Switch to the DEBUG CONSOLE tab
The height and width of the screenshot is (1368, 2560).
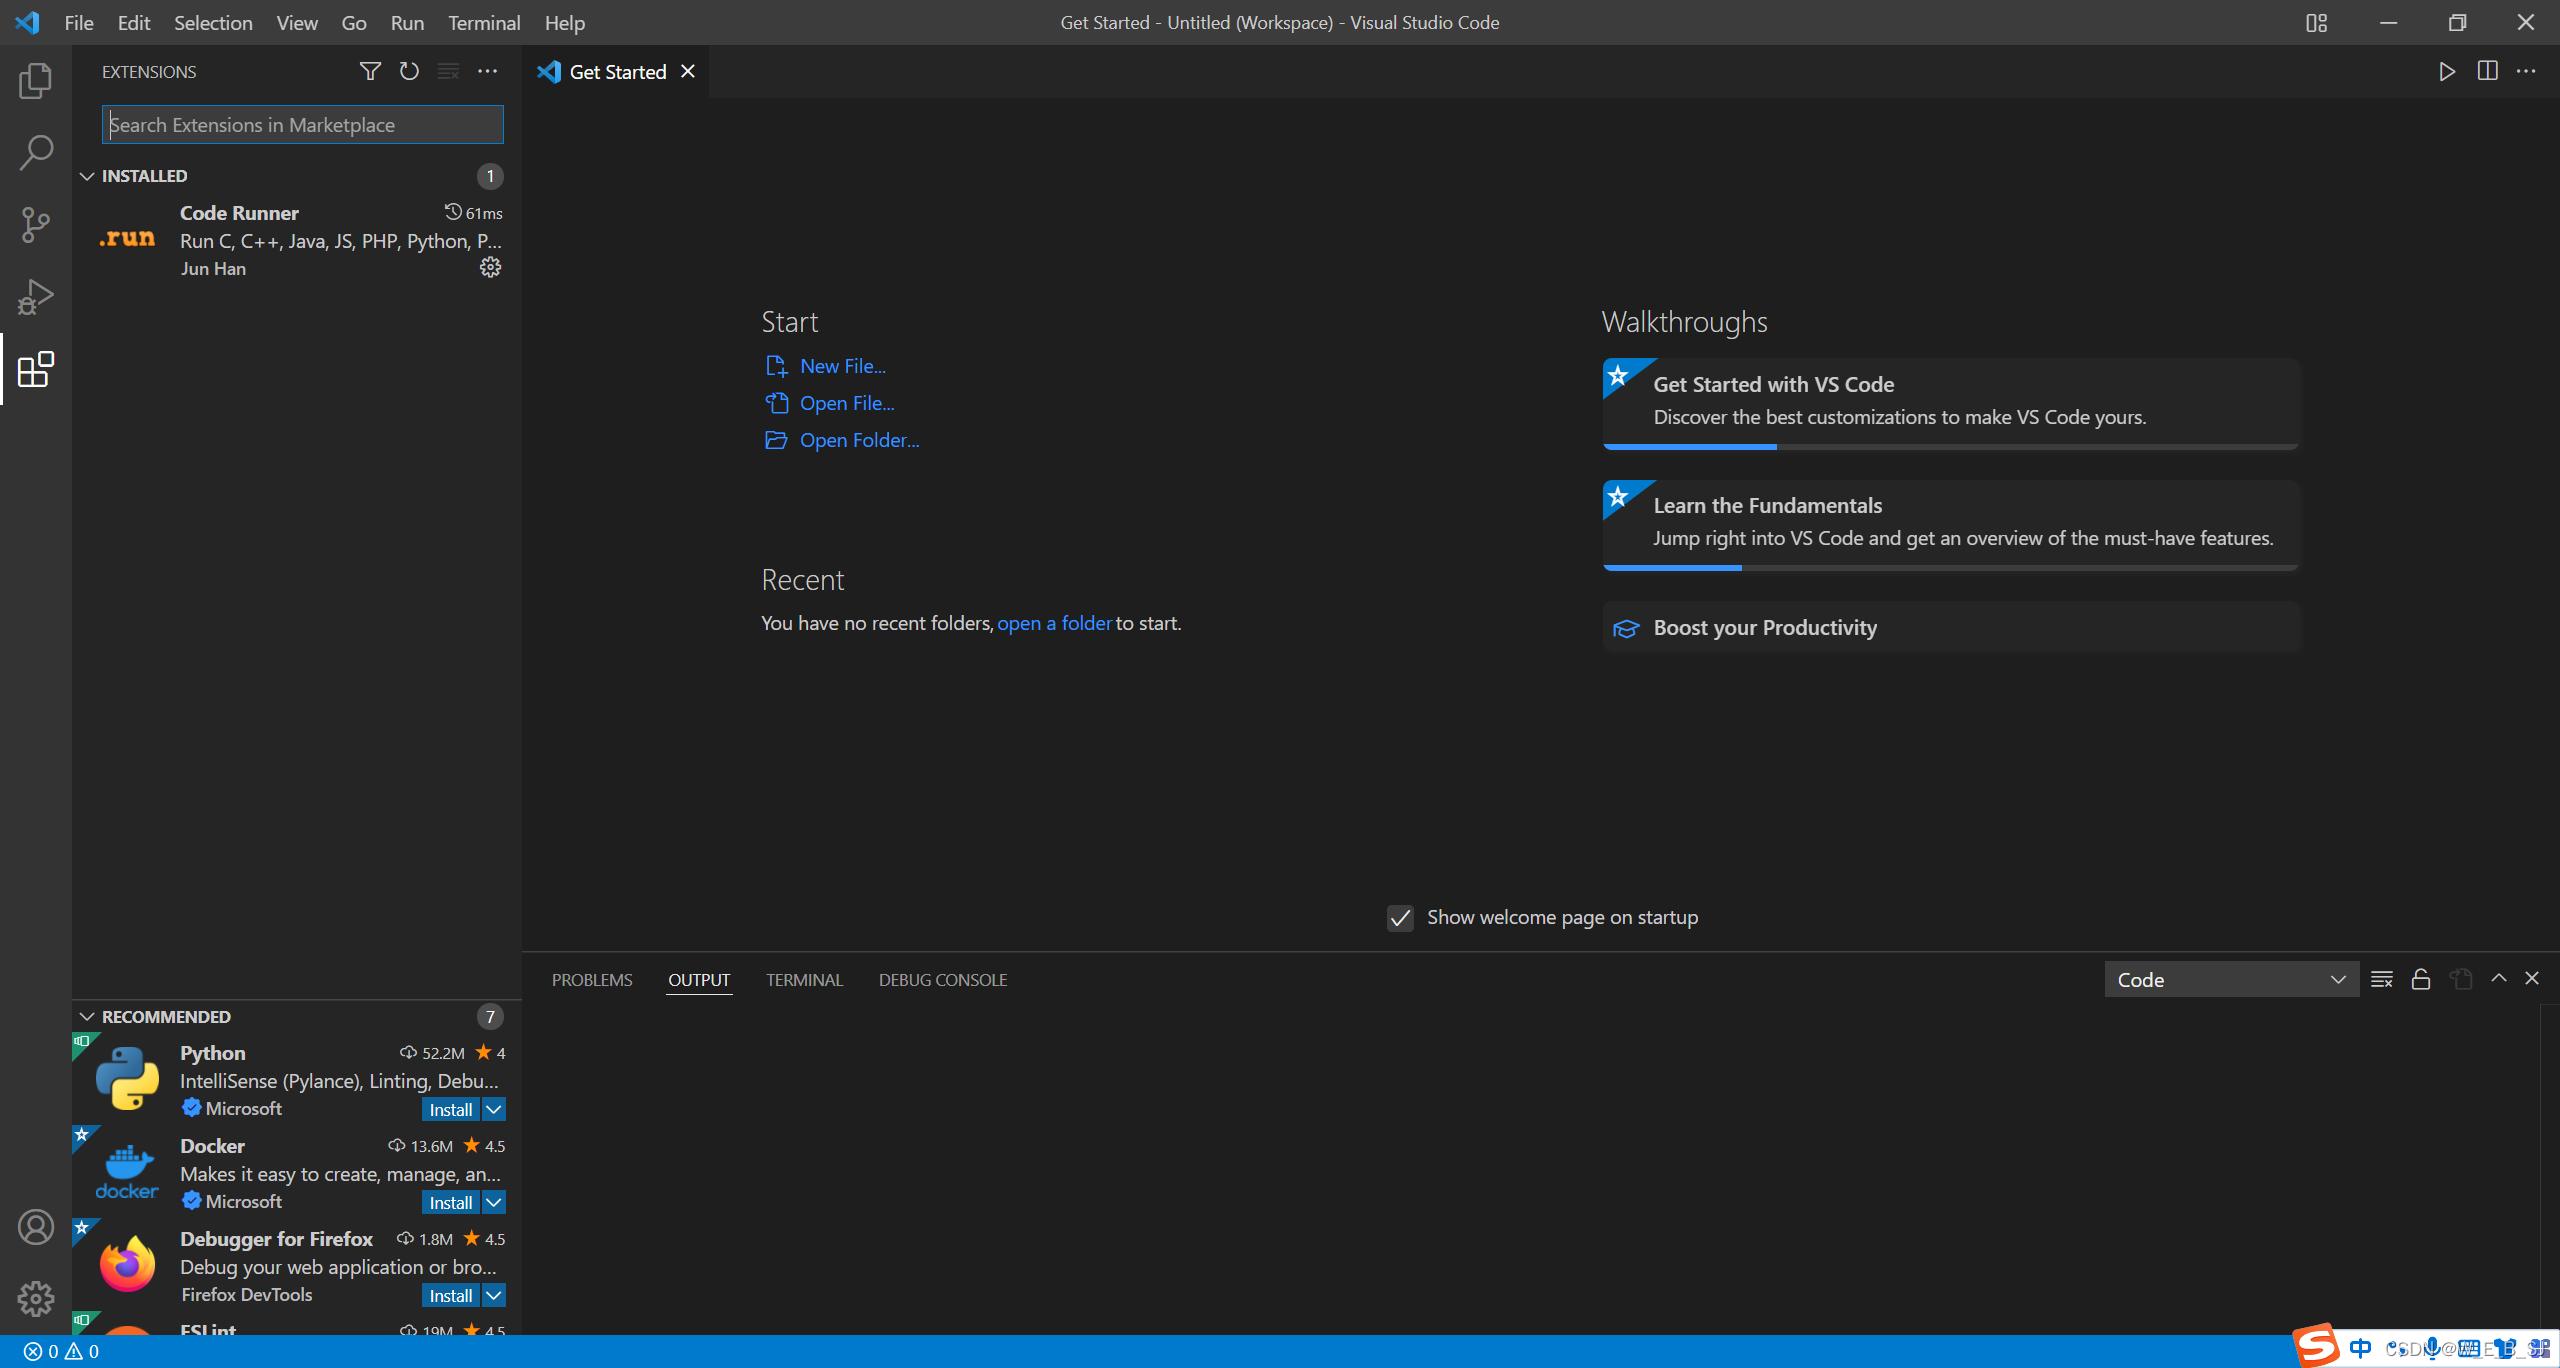(x=942, y=980)
